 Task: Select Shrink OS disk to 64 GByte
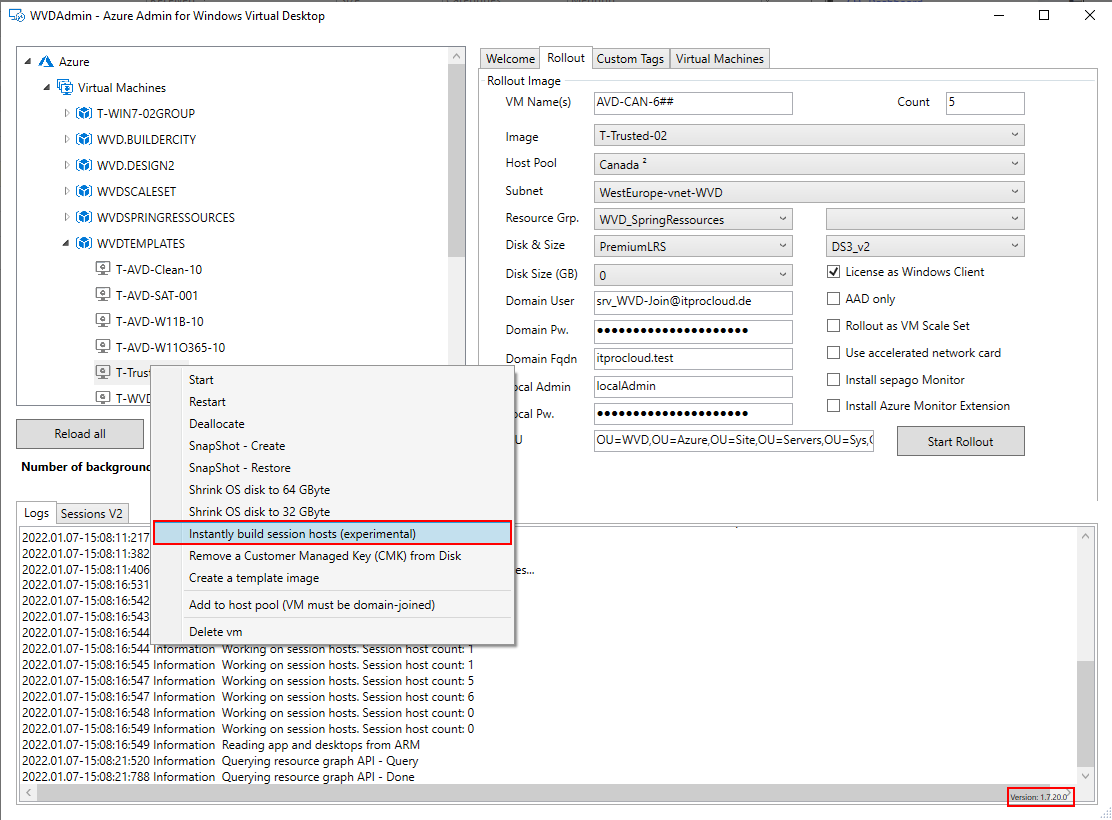[x=332, y=489]
